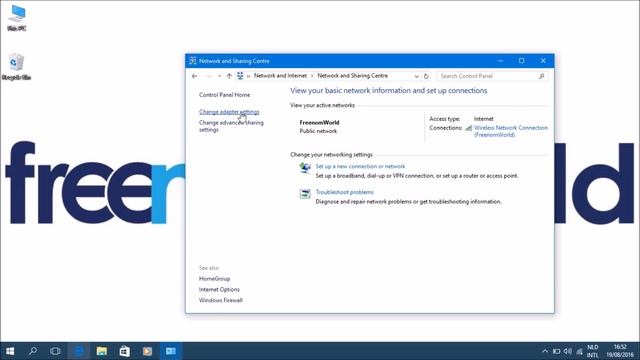This screenshot has width=640, height=360.
Task: Open Wireless Network Connection (FreenomWorld) link
Action: tap(511, 131)
